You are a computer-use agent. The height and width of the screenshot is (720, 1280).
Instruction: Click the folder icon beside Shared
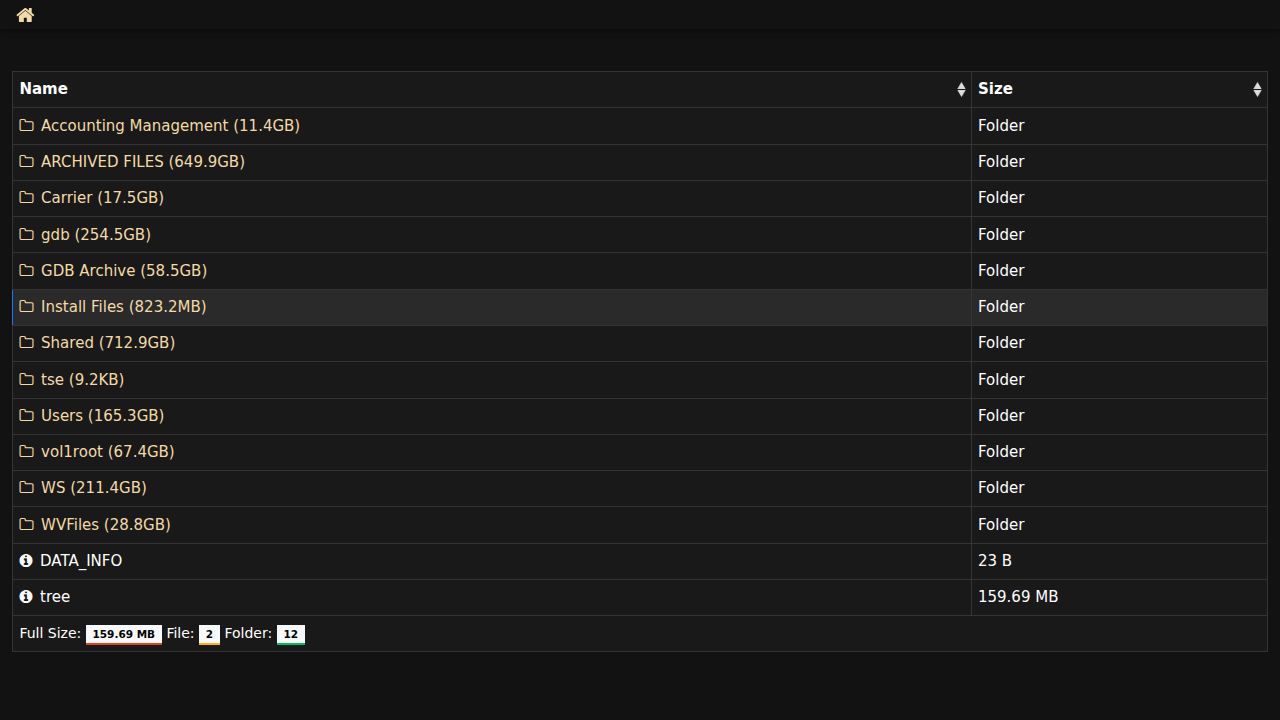[x=27, y=343]
